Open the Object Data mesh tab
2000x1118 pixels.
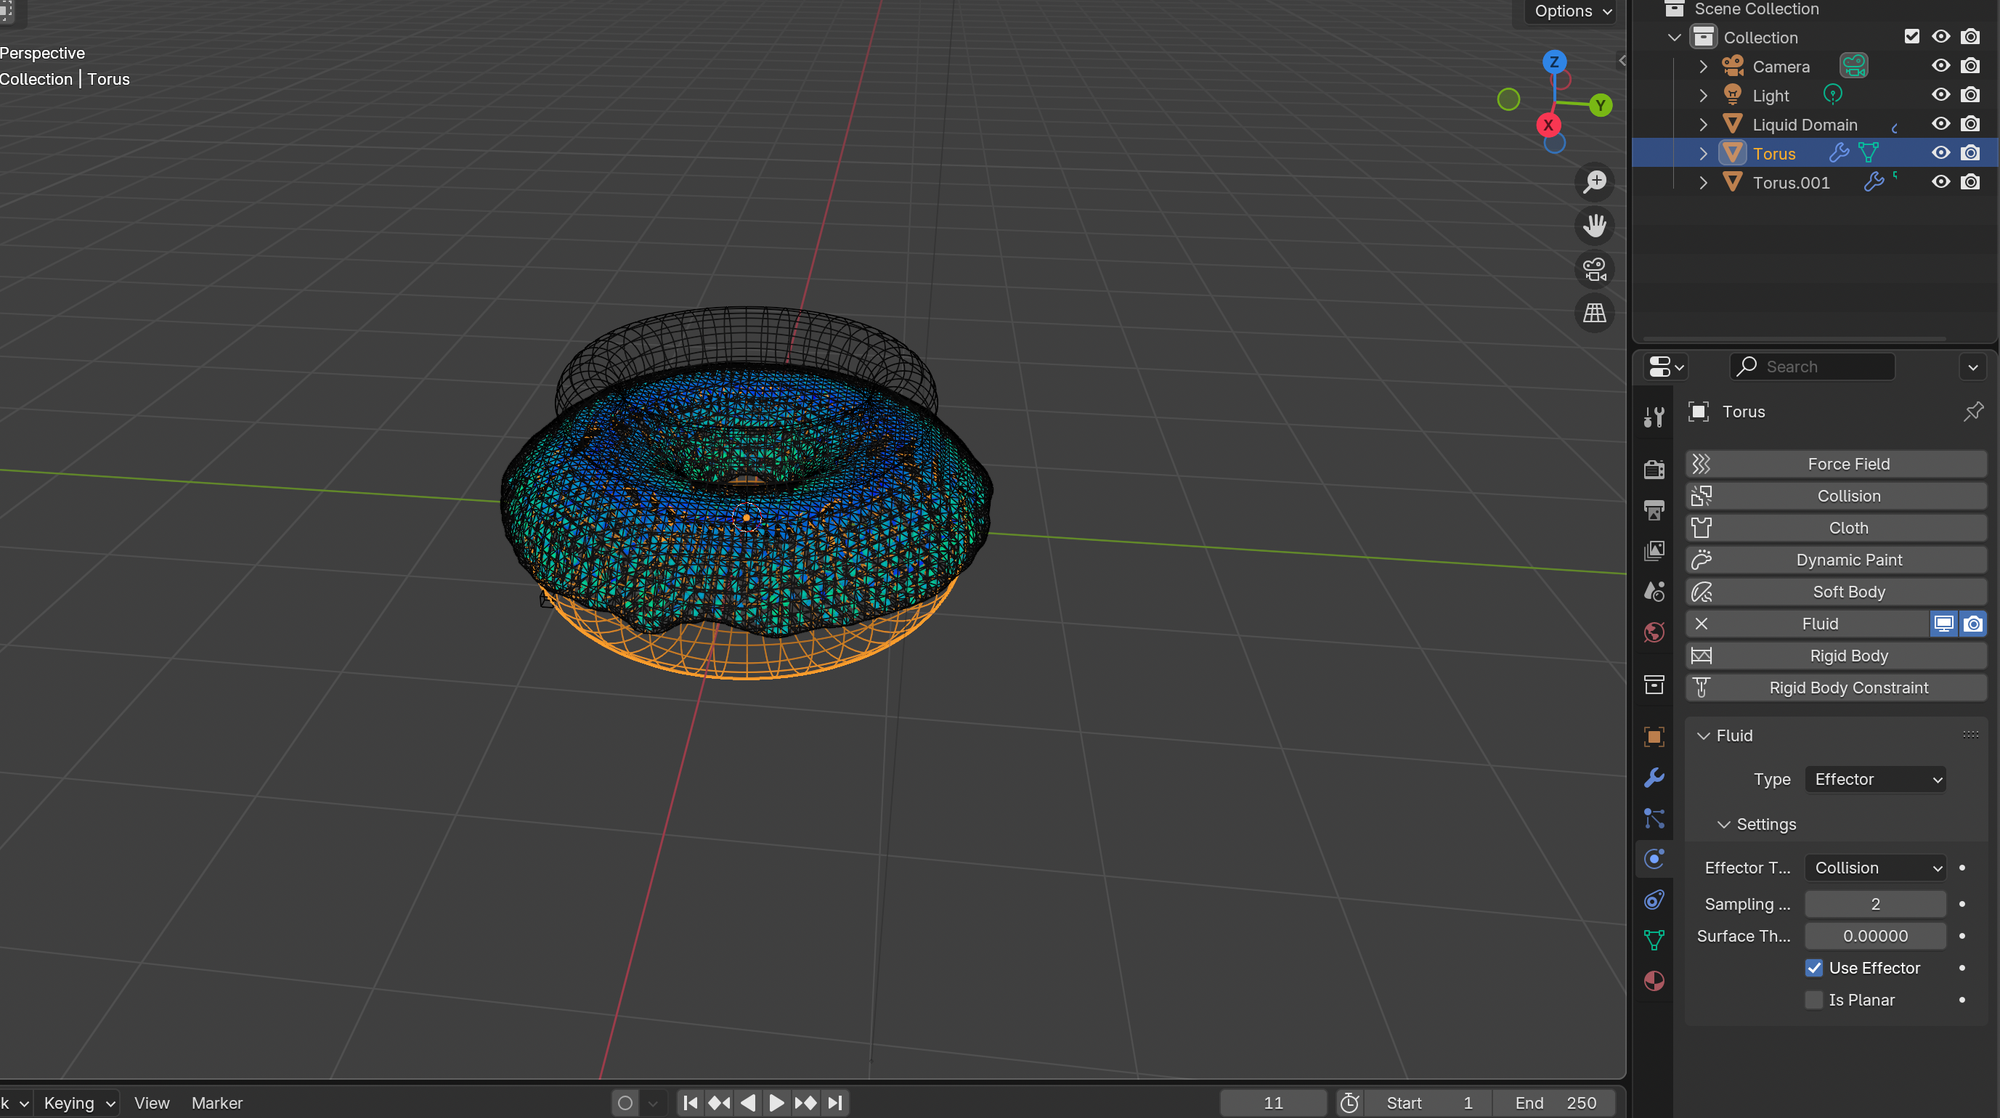click(1654, 940)
